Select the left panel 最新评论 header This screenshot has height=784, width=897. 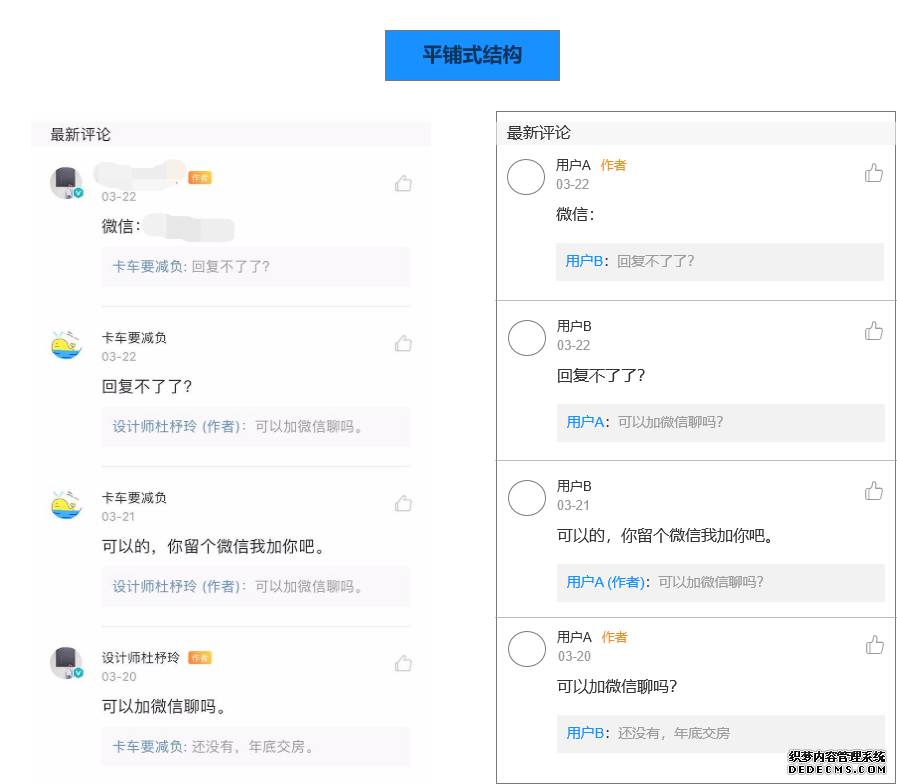pos(70,133)
